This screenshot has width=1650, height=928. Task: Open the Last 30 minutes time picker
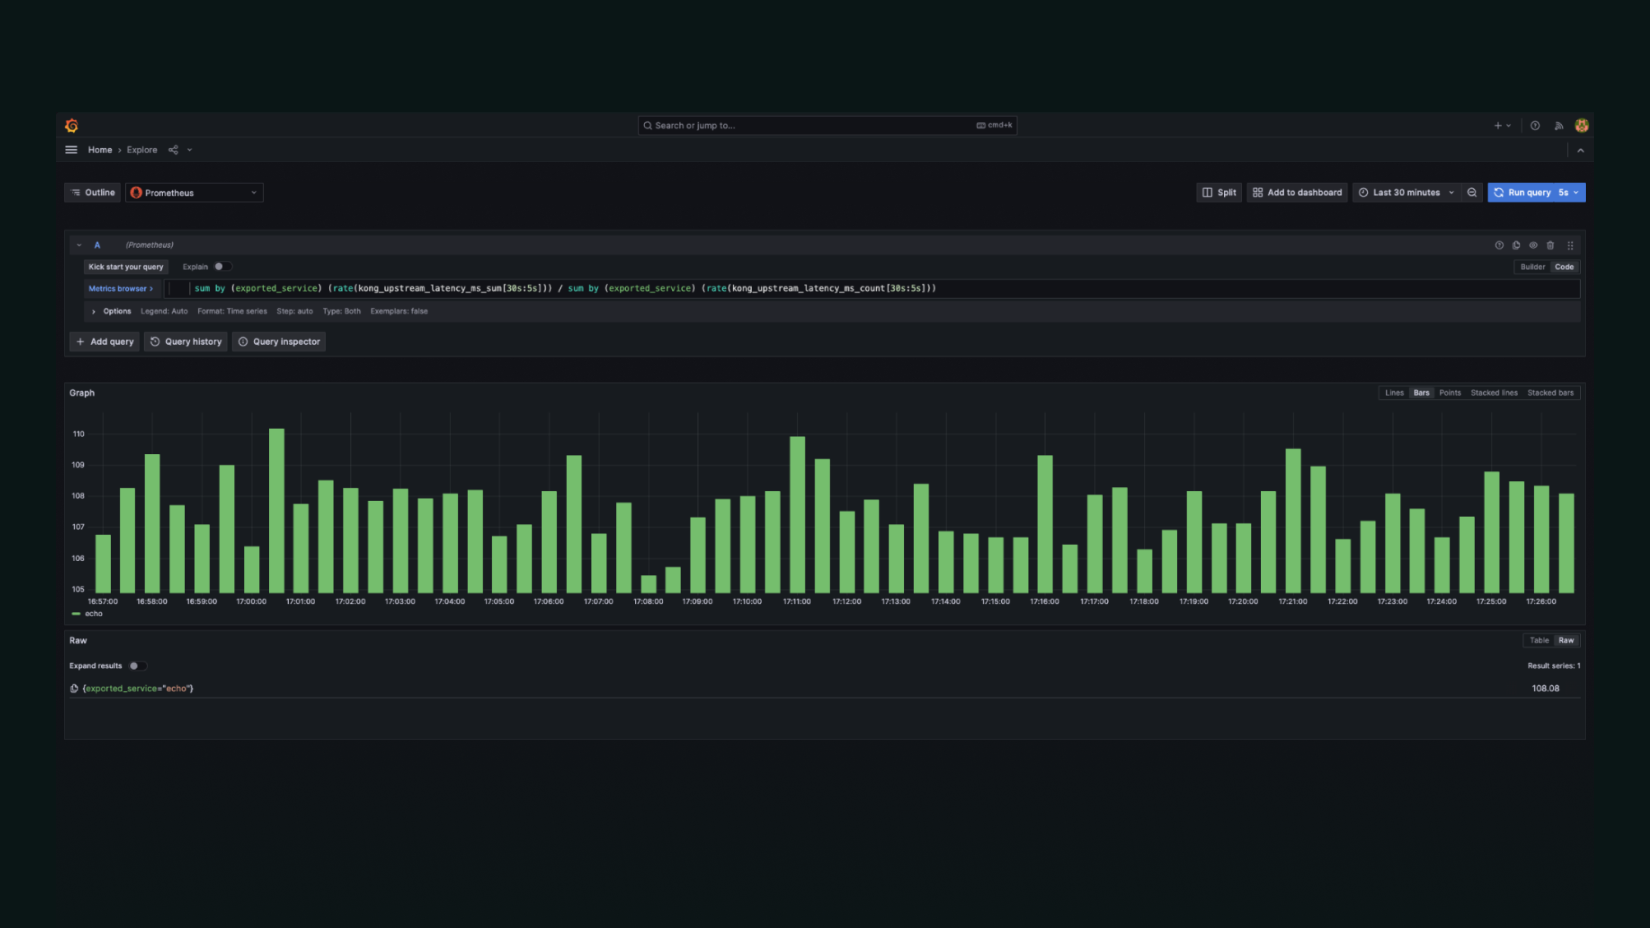(1405, 193)
